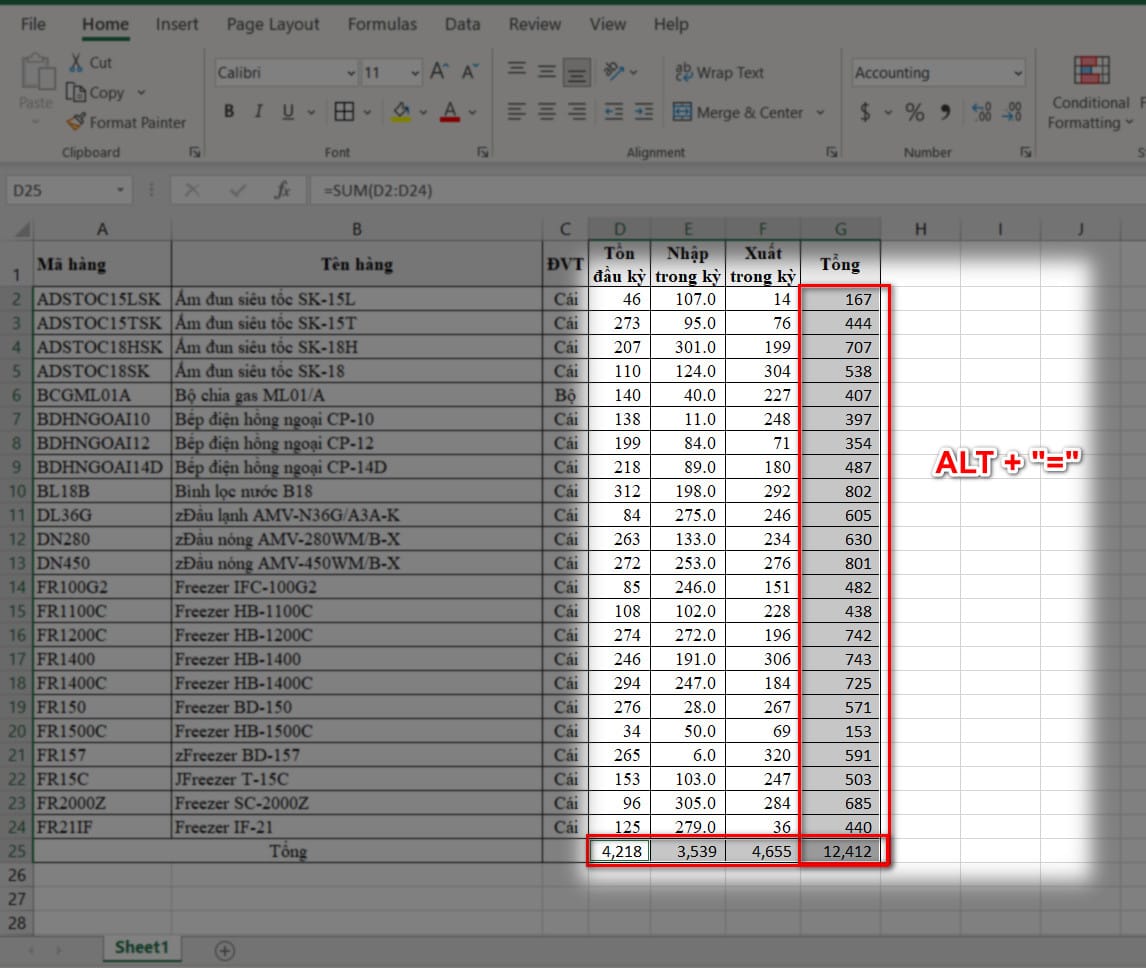Click the Insert Function fx icon
The height and width of the screenshot is (968, 1146).
(282, 190)
